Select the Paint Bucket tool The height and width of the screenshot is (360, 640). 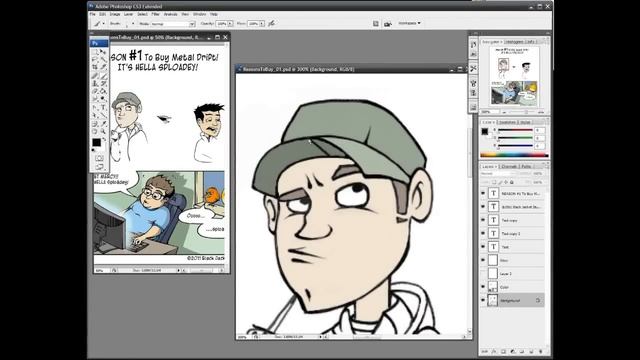[x=103, y=91]
